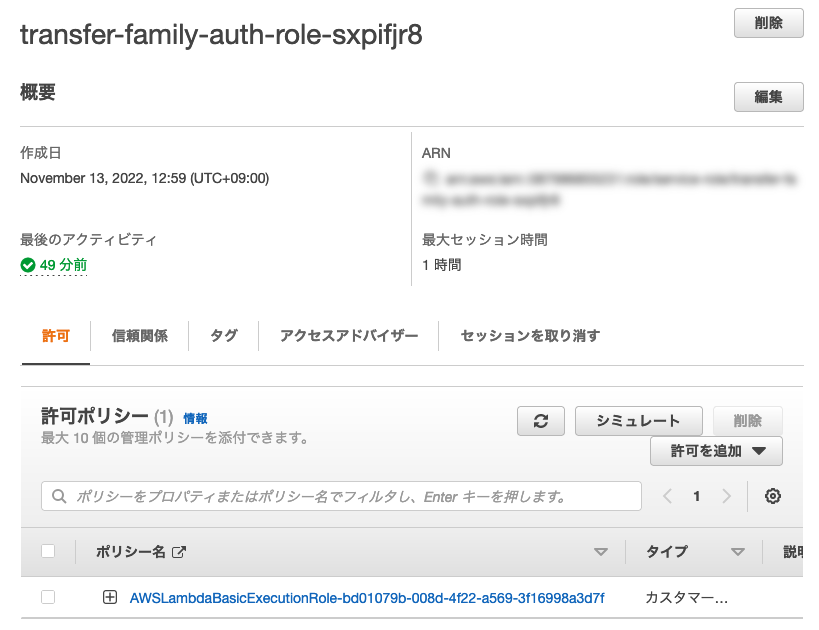The width and height of the screenshot is (819, 630).
Task: Click page number 1 in pagination
Action: [696, 496]
